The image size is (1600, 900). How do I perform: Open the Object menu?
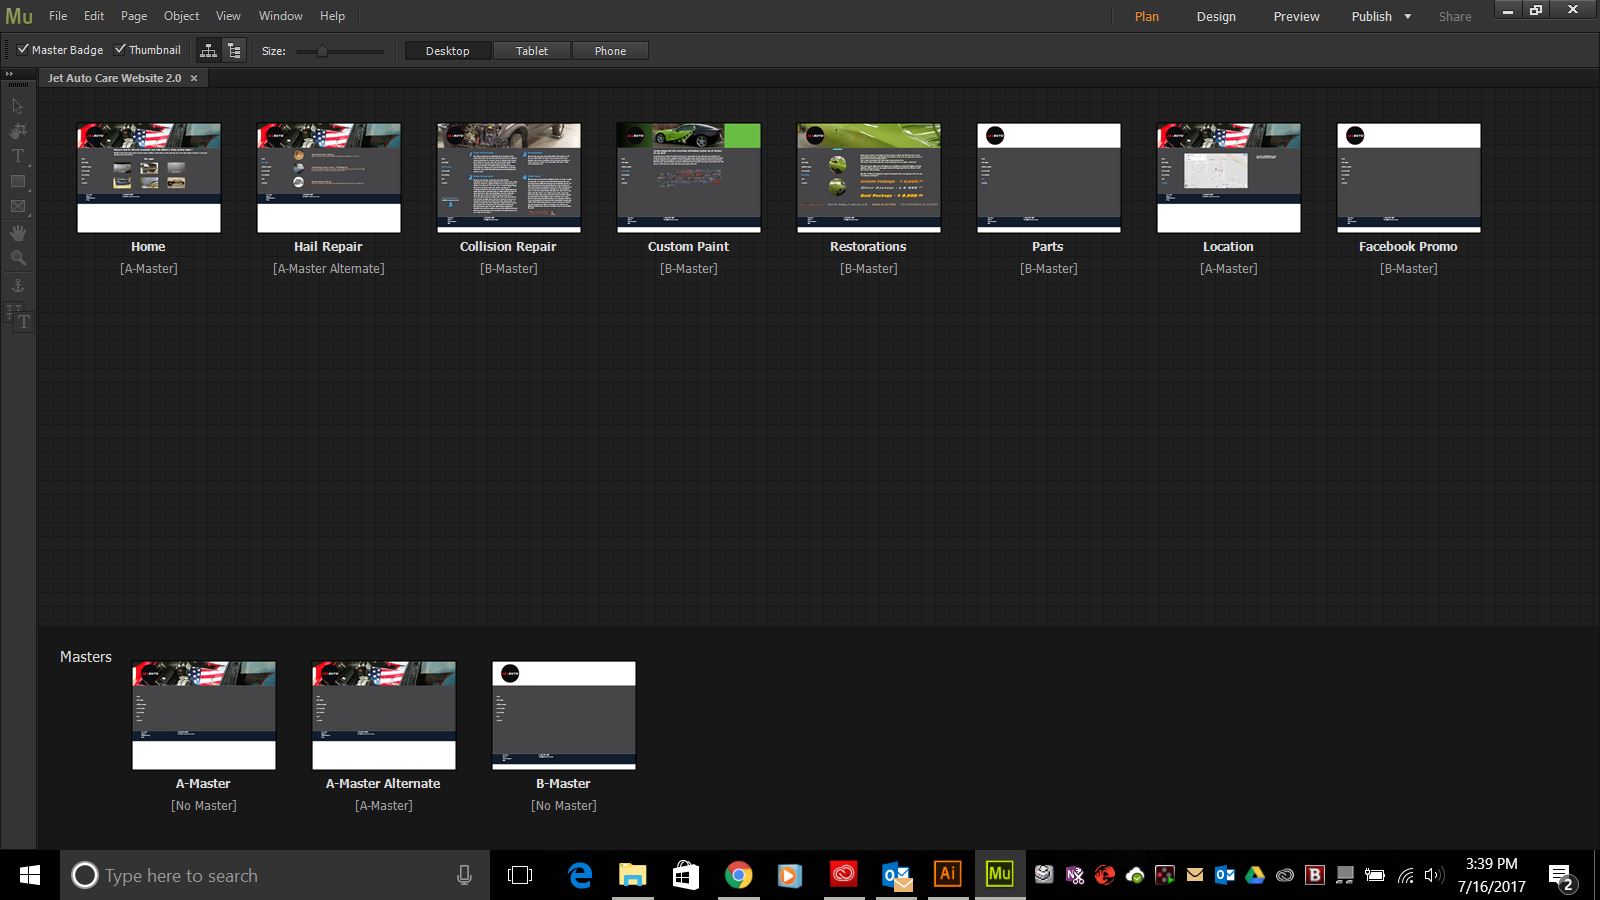181,16
